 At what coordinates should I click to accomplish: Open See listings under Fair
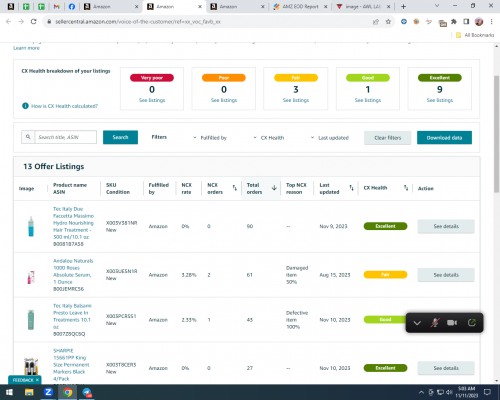click(x=296, y=100)
